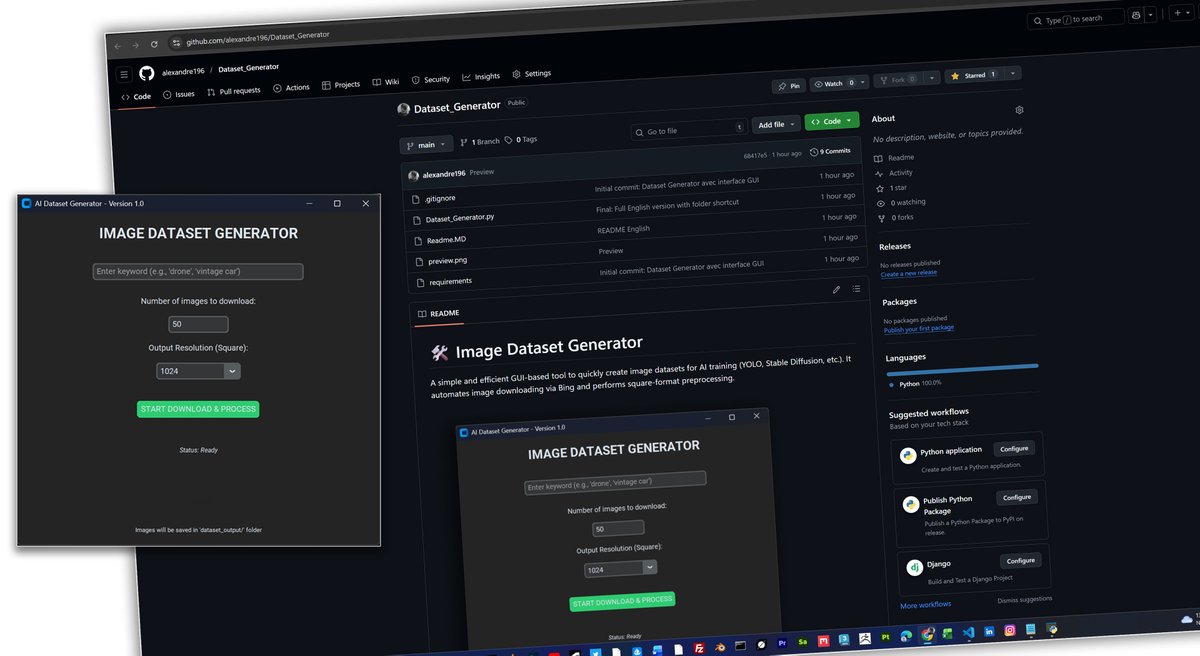Screen dimensions: 1200x656
Task: Expand the Fork options dropdown arrow
Action: pyautogui.click(x=933, y=78)
